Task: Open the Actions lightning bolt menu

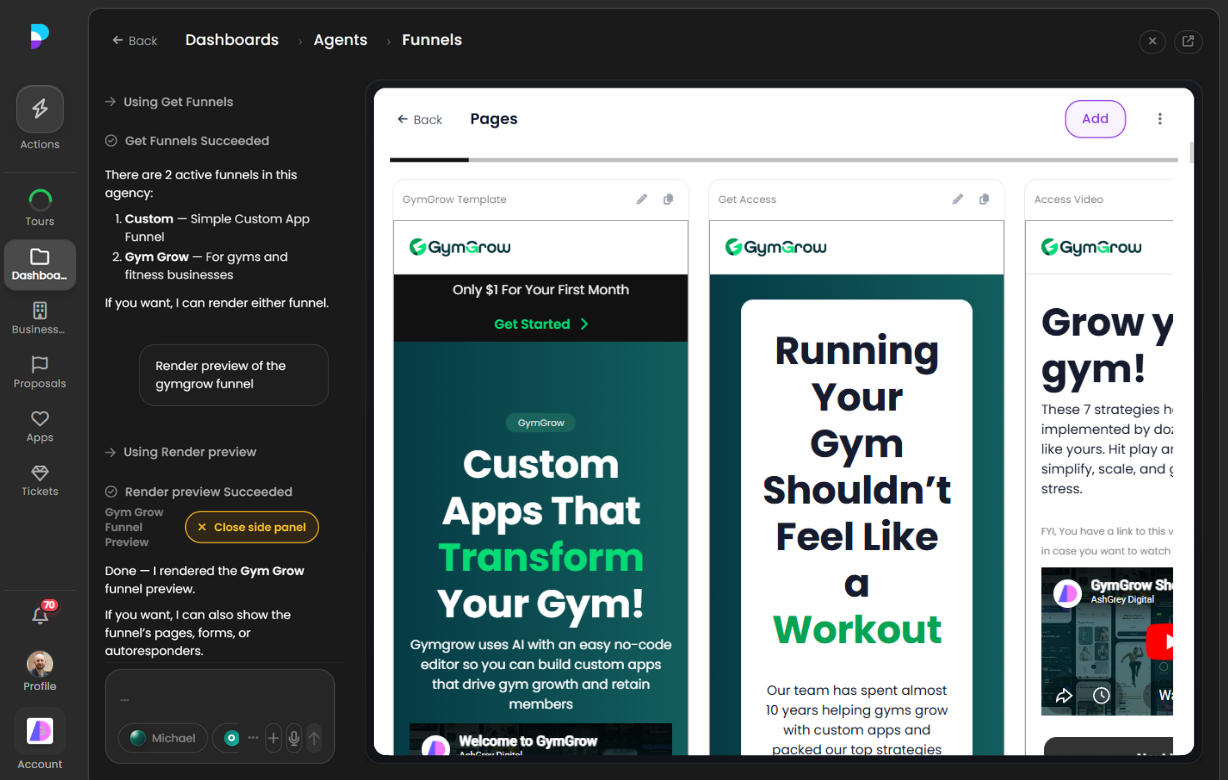Action: [40, 109]
